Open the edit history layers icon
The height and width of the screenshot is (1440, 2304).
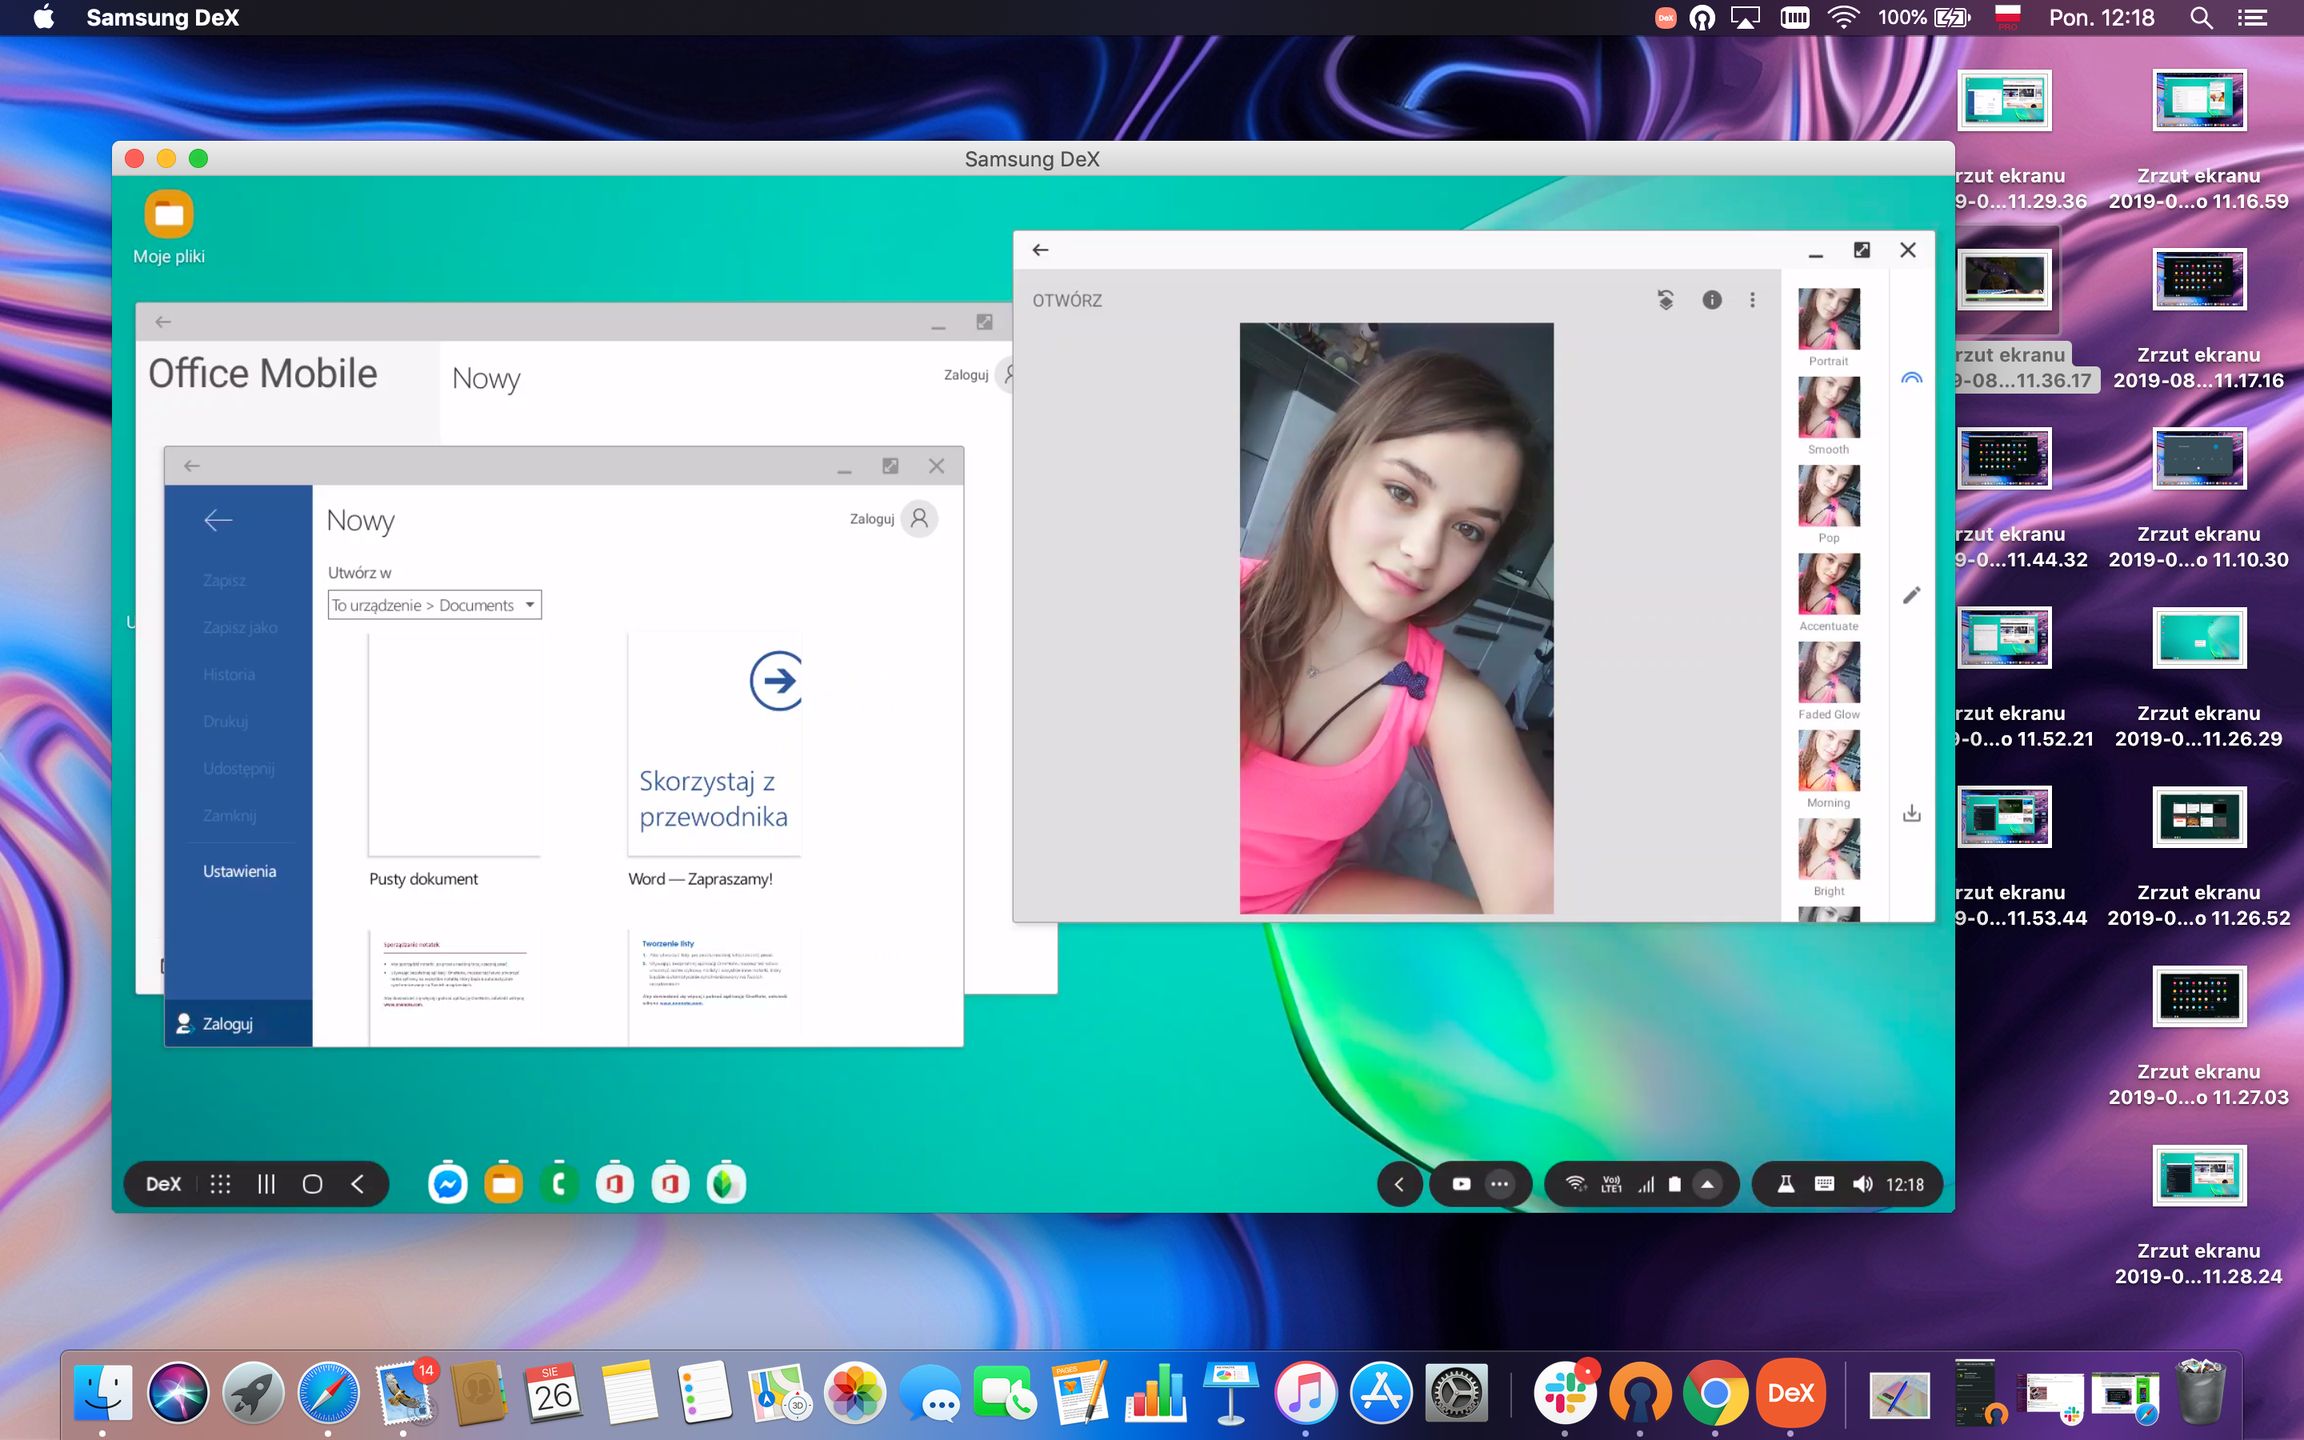pyautogui.click(x=1665, y=300)
